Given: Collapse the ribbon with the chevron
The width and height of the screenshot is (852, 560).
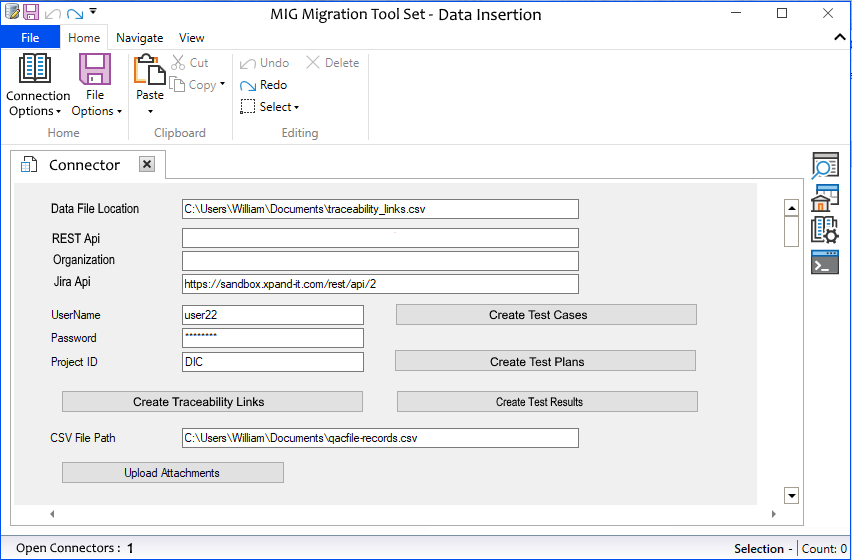Looking at the screenshot, I should pos(840,37).
